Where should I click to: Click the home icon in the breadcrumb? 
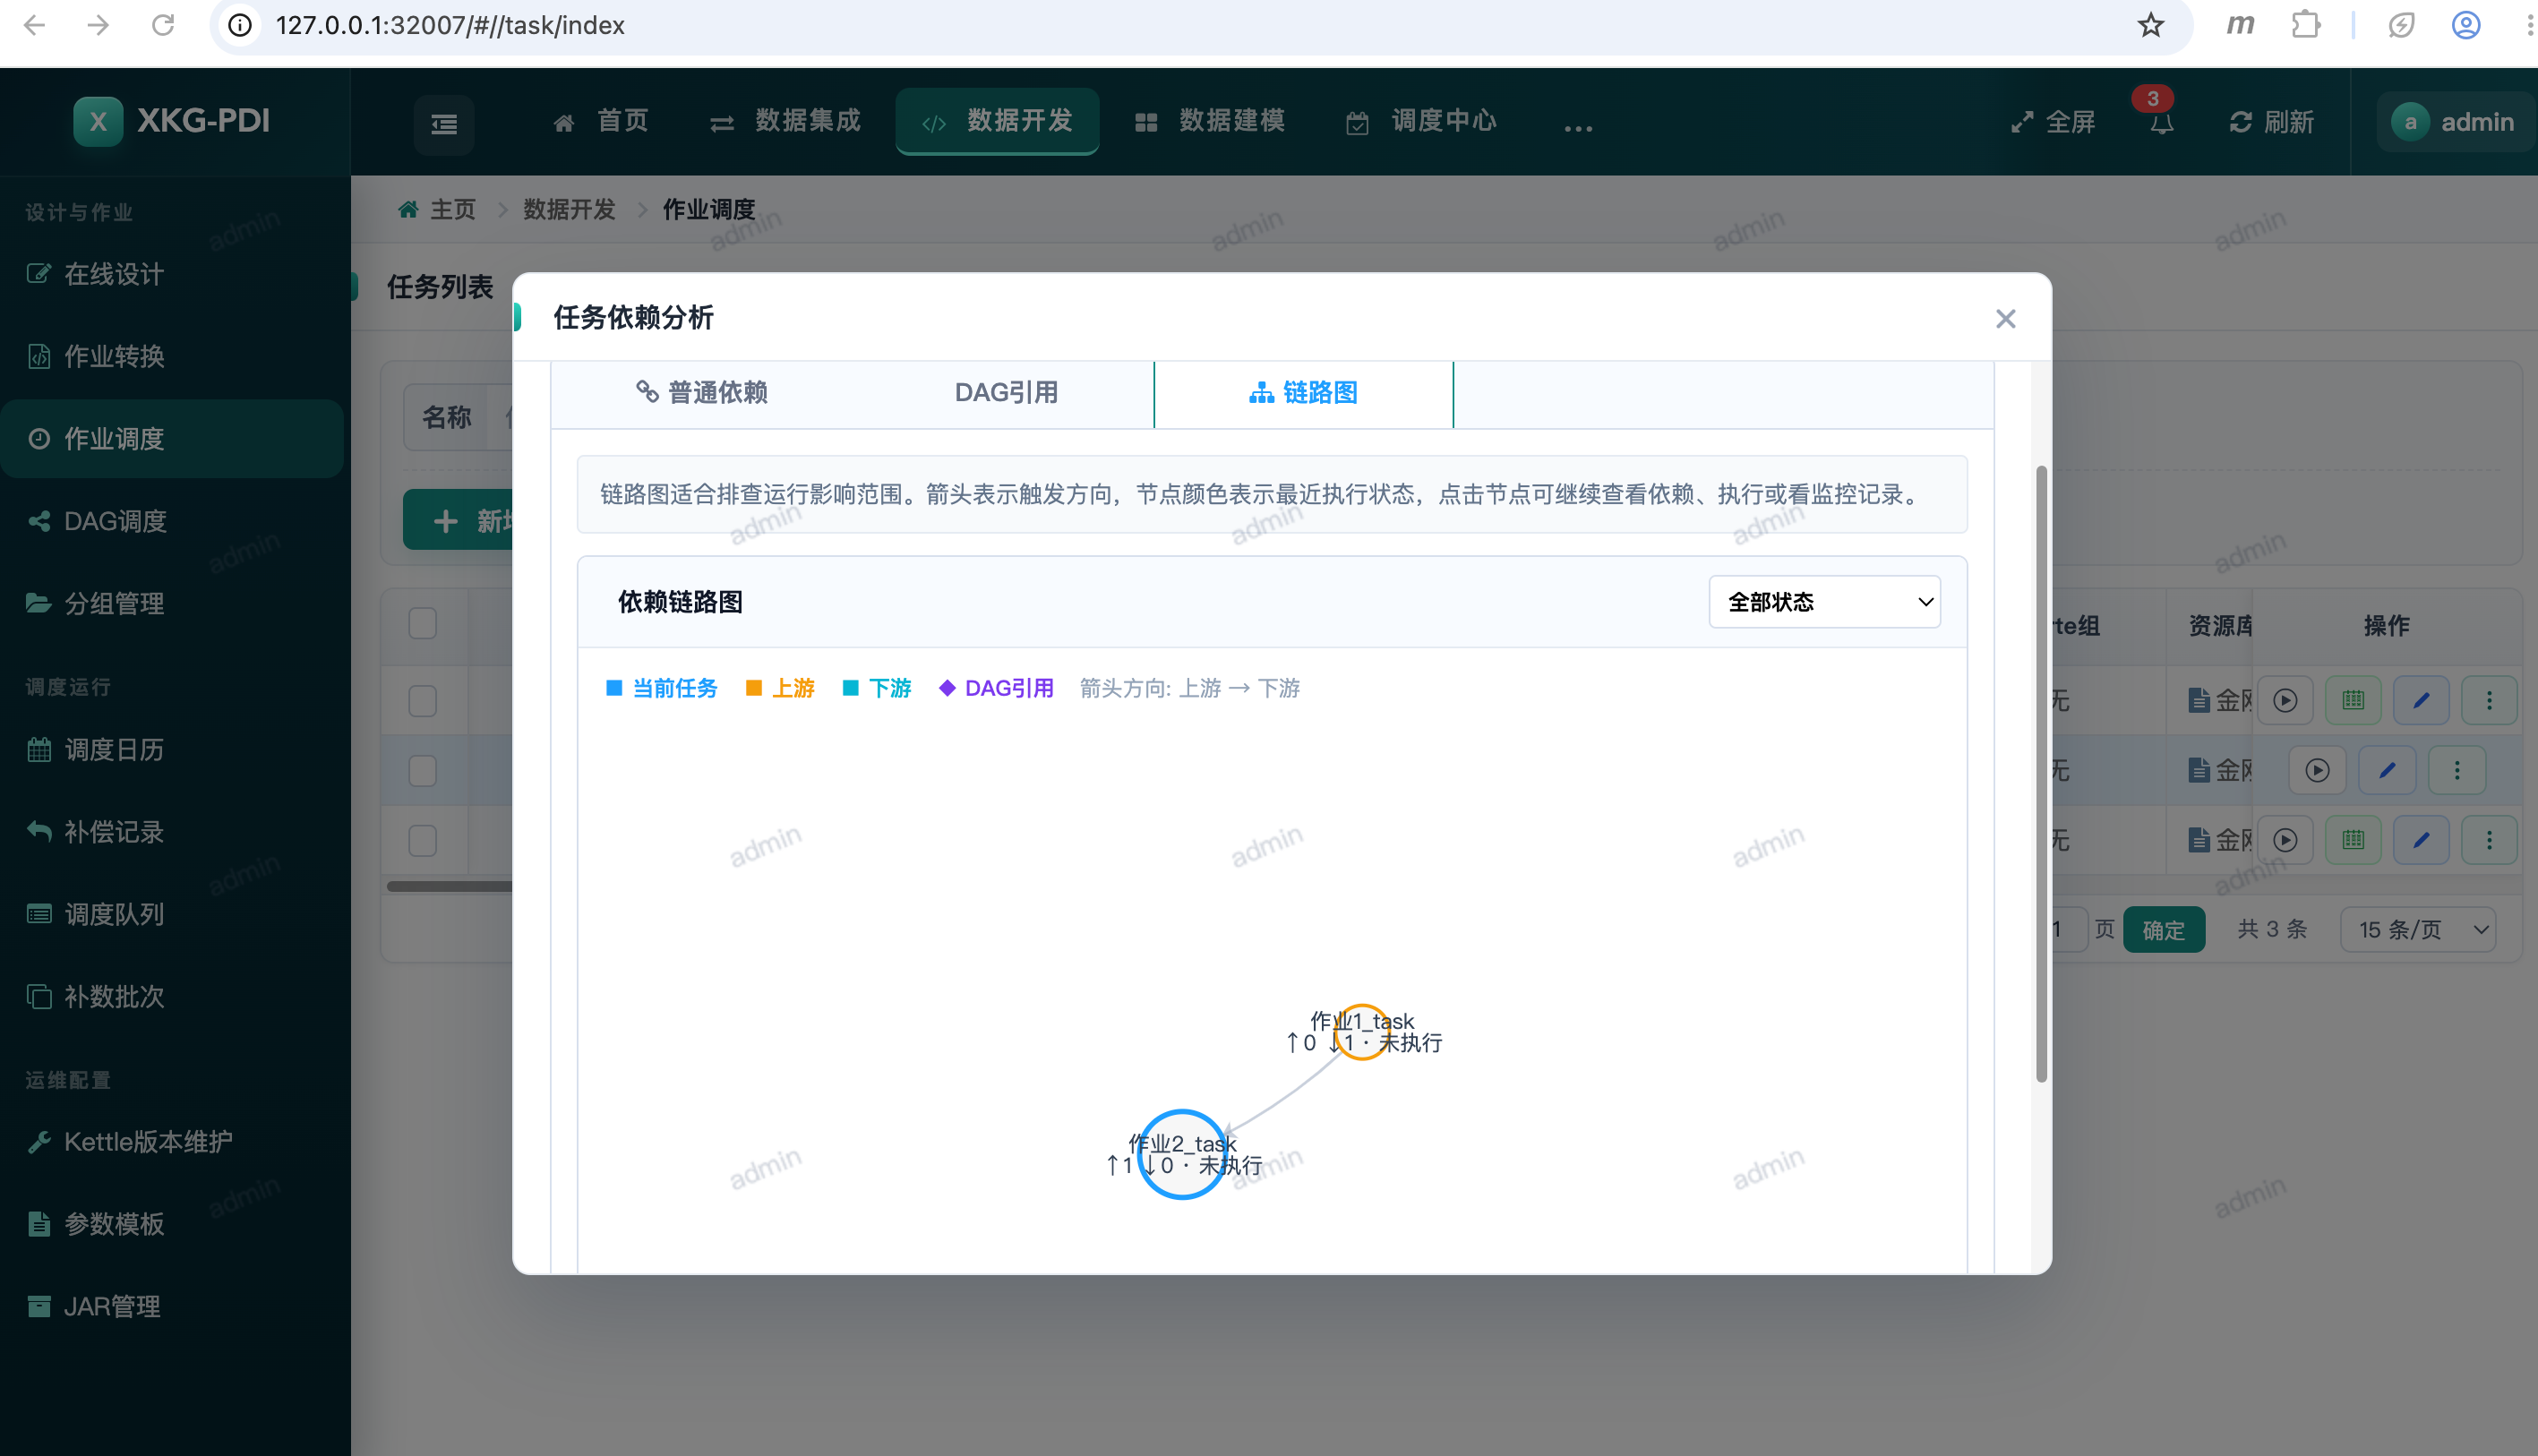(x=408, y=209)
